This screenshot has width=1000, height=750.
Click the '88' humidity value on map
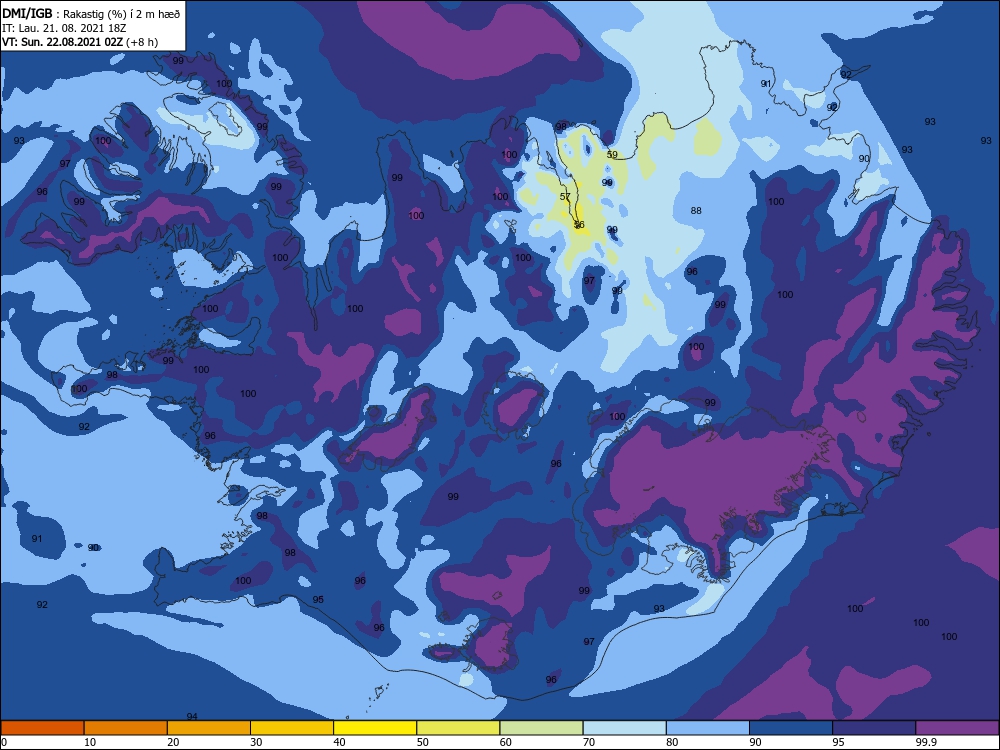[696, 210]
